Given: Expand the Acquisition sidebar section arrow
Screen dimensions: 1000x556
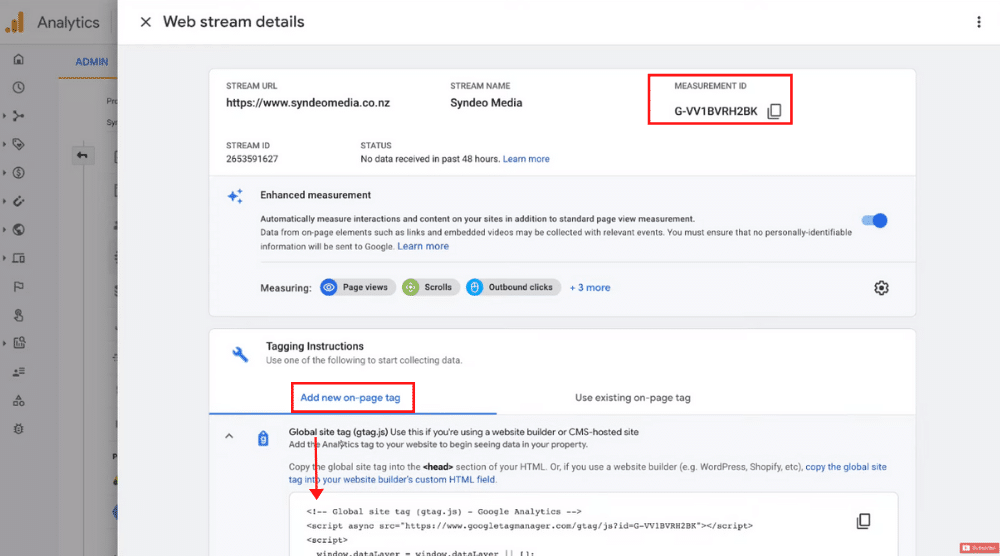Looking at the screenshot, I should 4,116.
